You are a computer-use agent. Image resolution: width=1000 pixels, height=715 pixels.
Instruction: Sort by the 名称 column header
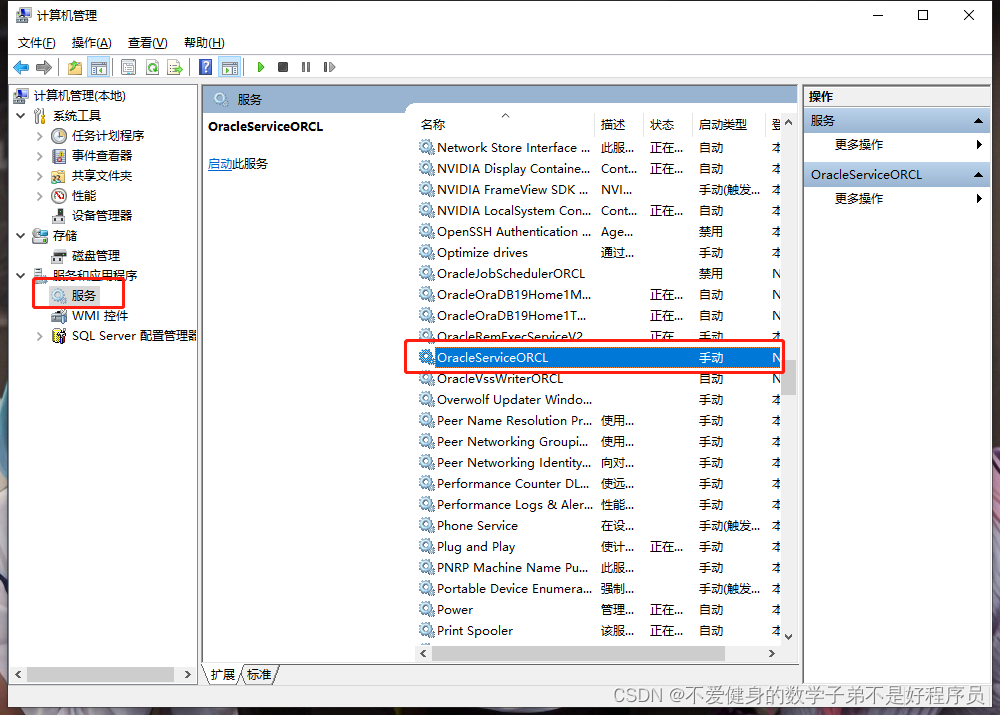(504, 124)
